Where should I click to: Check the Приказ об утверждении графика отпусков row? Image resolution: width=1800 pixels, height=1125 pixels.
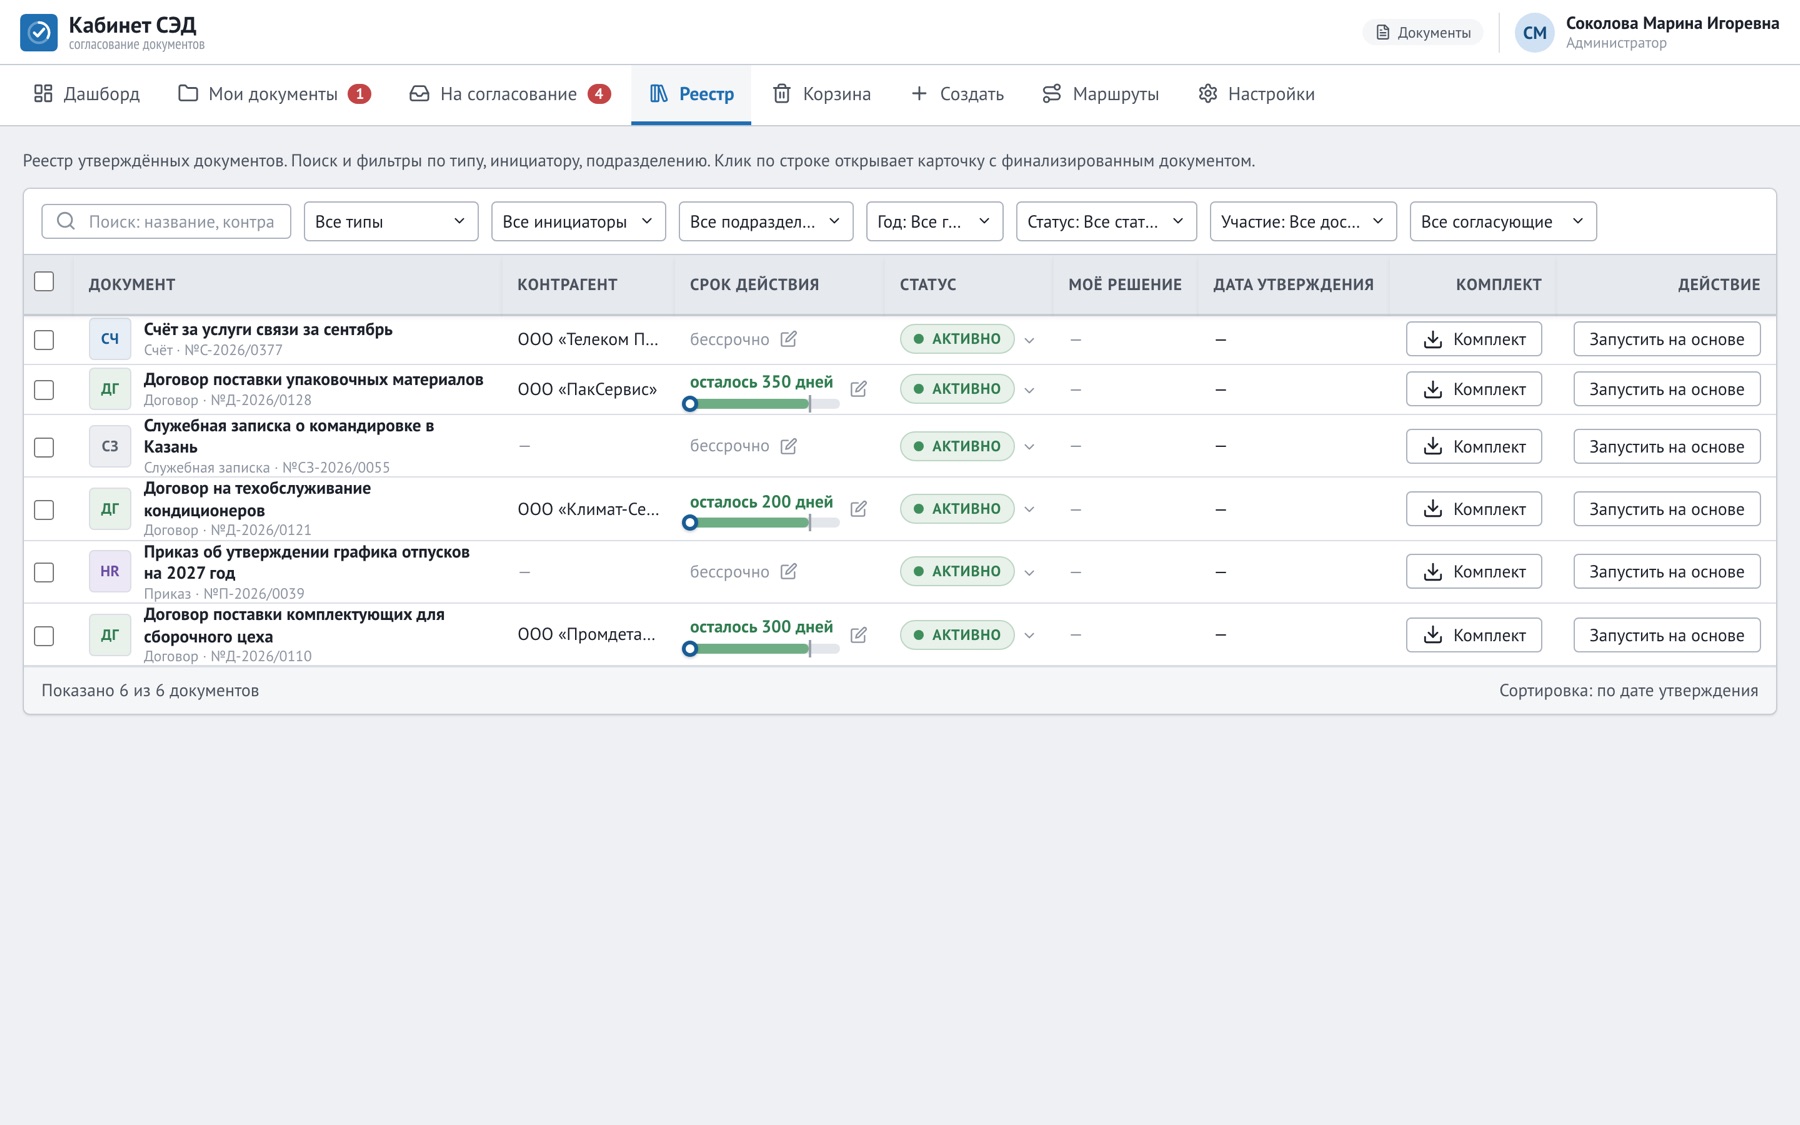(44, 572)
